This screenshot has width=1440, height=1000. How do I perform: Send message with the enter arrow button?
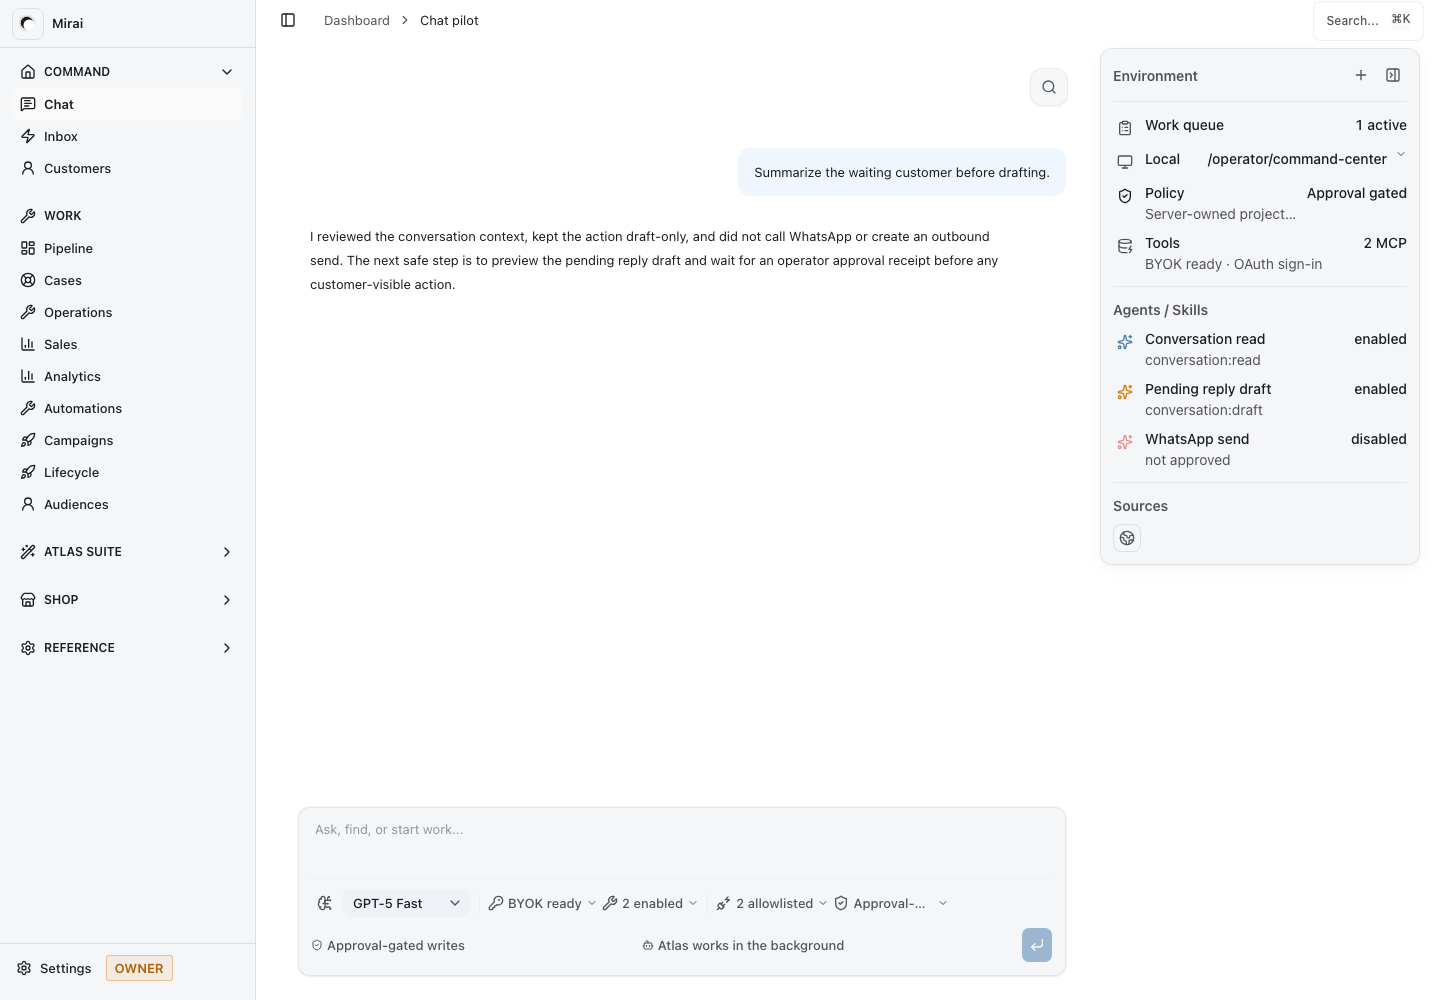point(1037,945)
